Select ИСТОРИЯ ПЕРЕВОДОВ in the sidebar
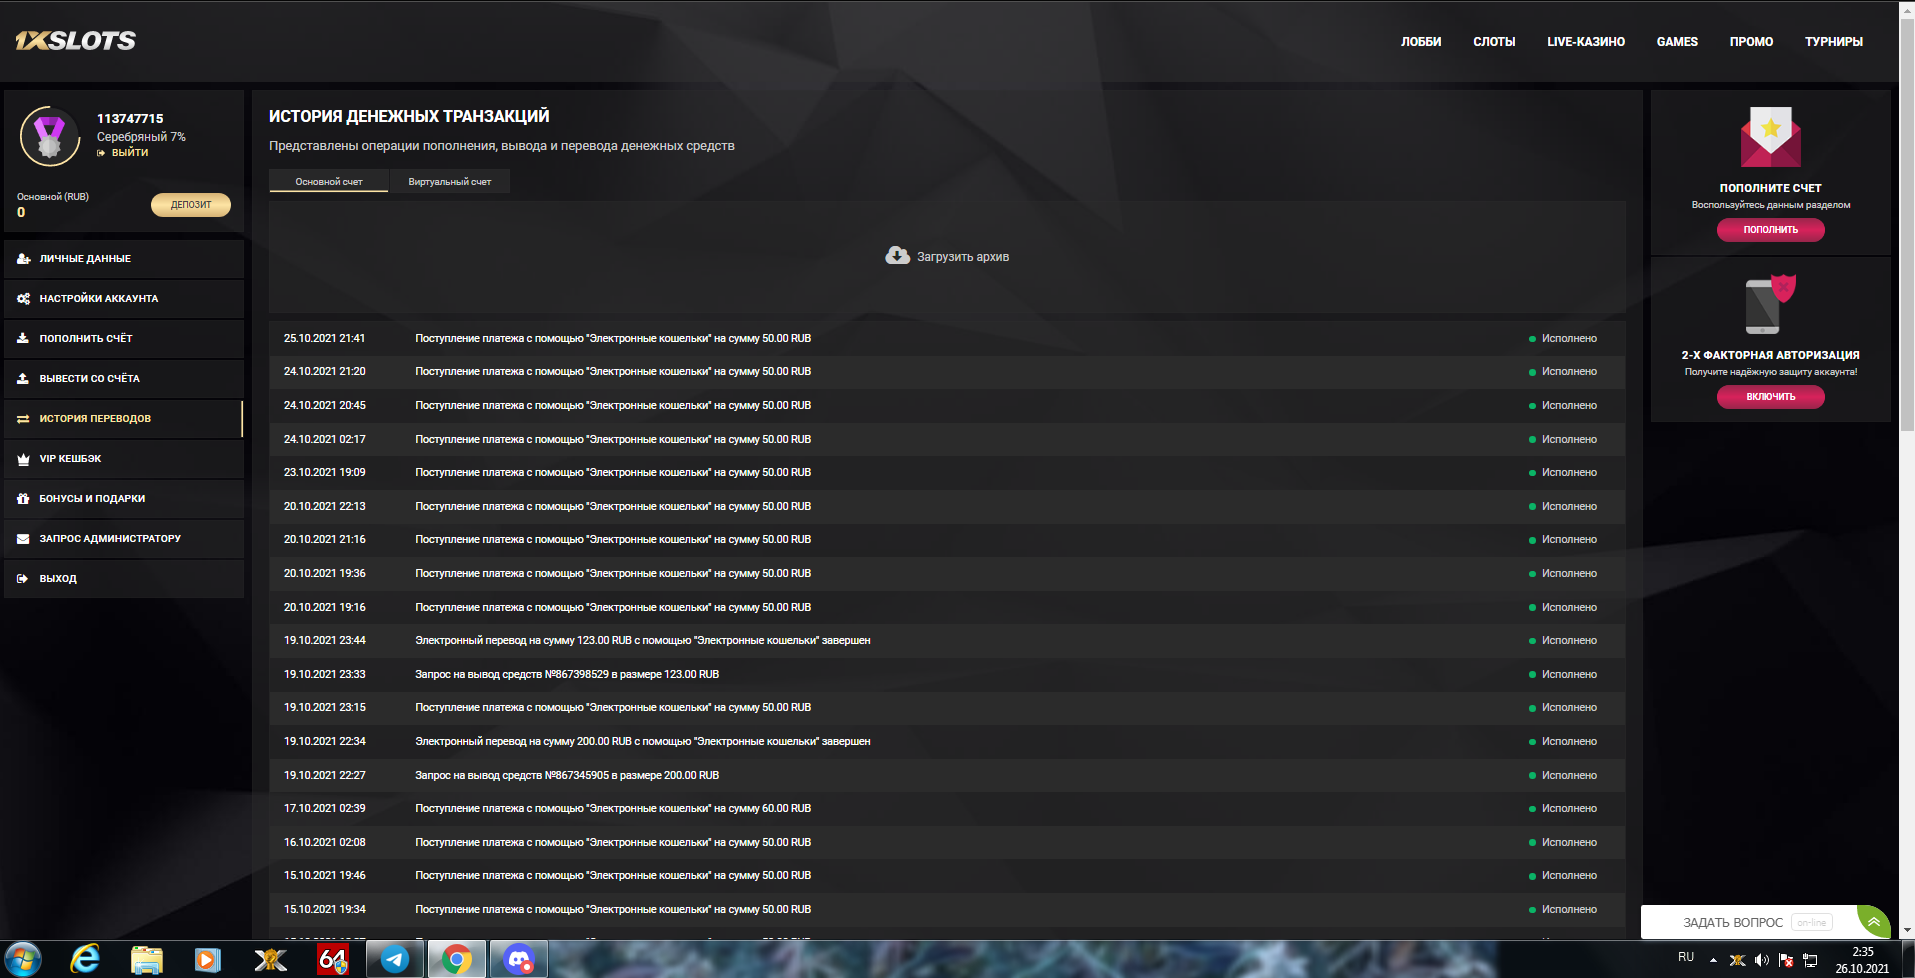 point(124,418)
